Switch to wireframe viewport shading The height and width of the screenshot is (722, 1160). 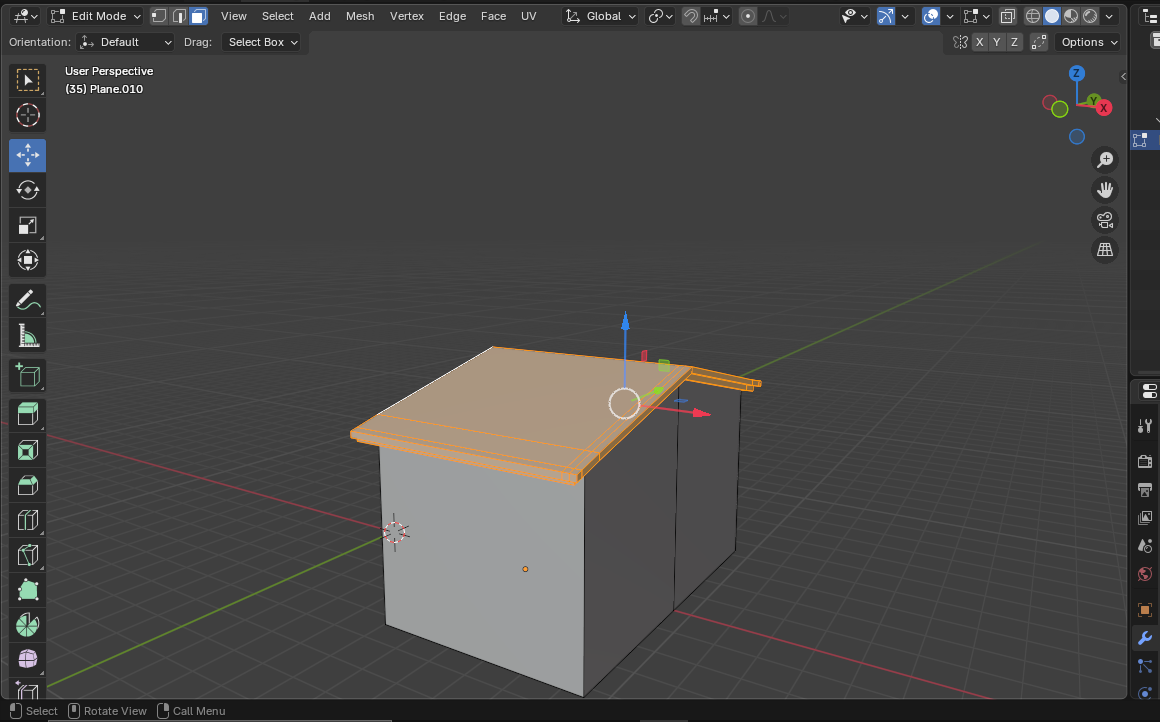coord(1033,16)
